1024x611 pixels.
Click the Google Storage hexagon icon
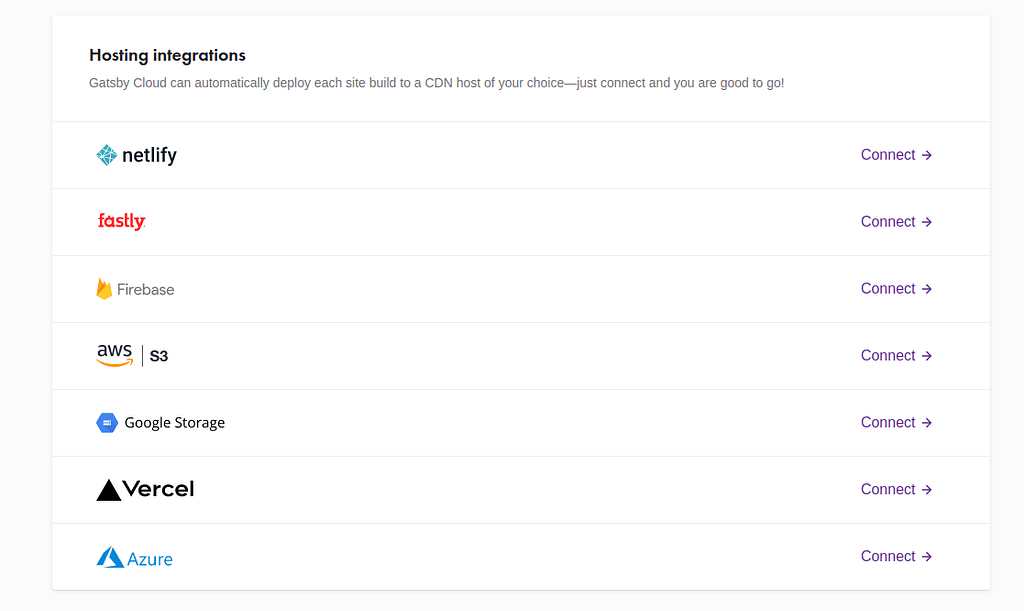click(x=106, y=423)
